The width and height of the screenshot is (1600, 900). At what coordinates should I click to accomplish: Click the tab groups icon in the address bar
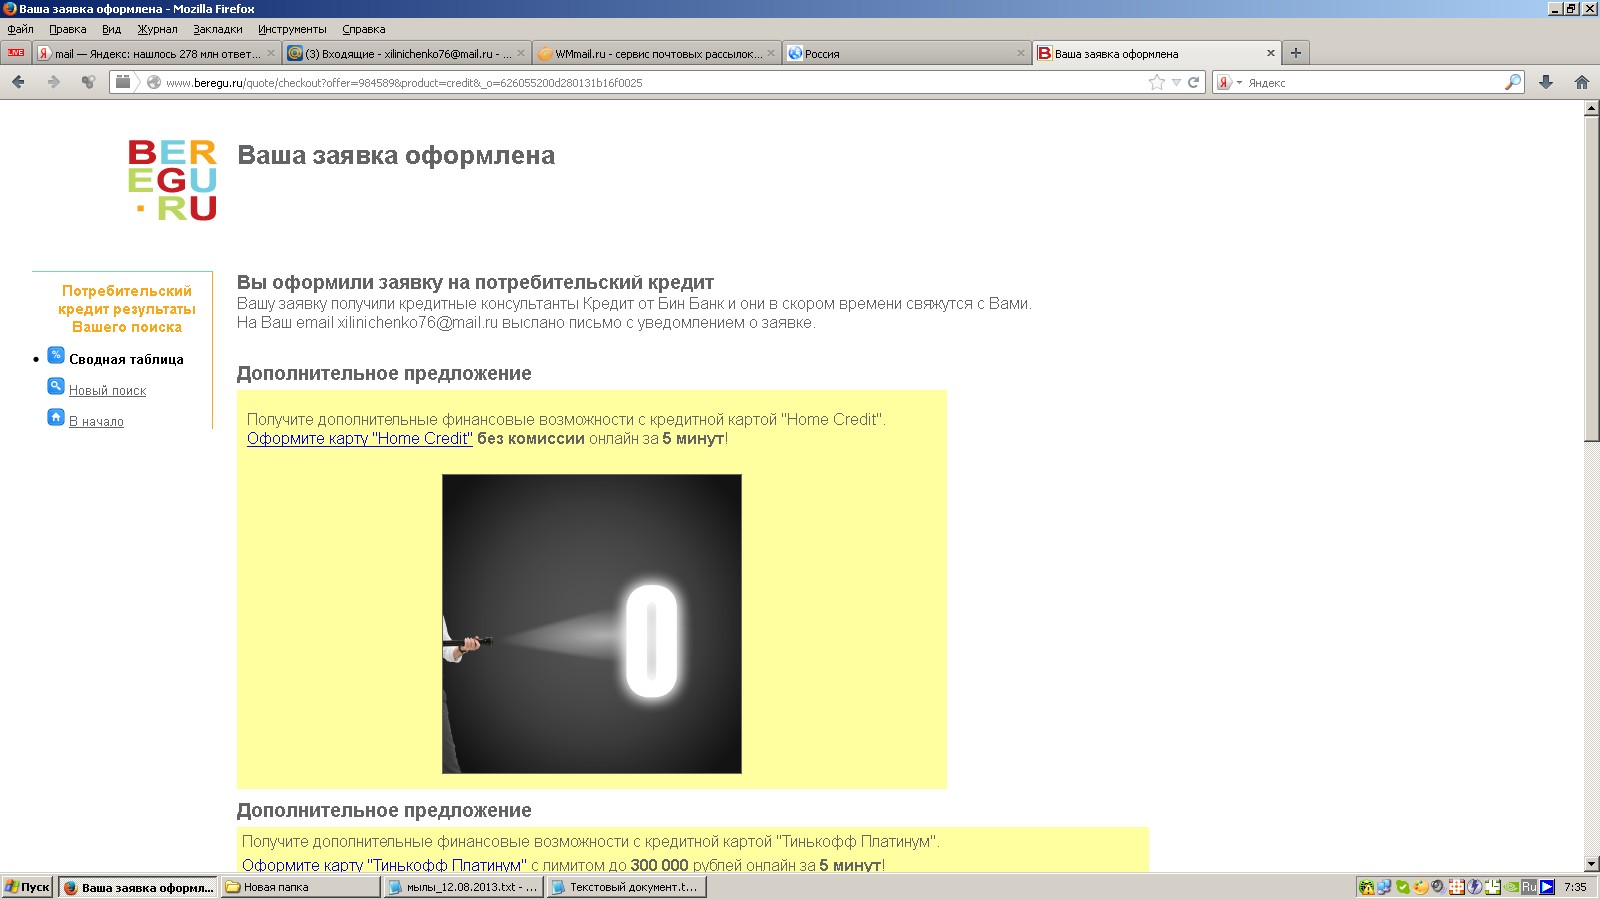pos(122,82)
